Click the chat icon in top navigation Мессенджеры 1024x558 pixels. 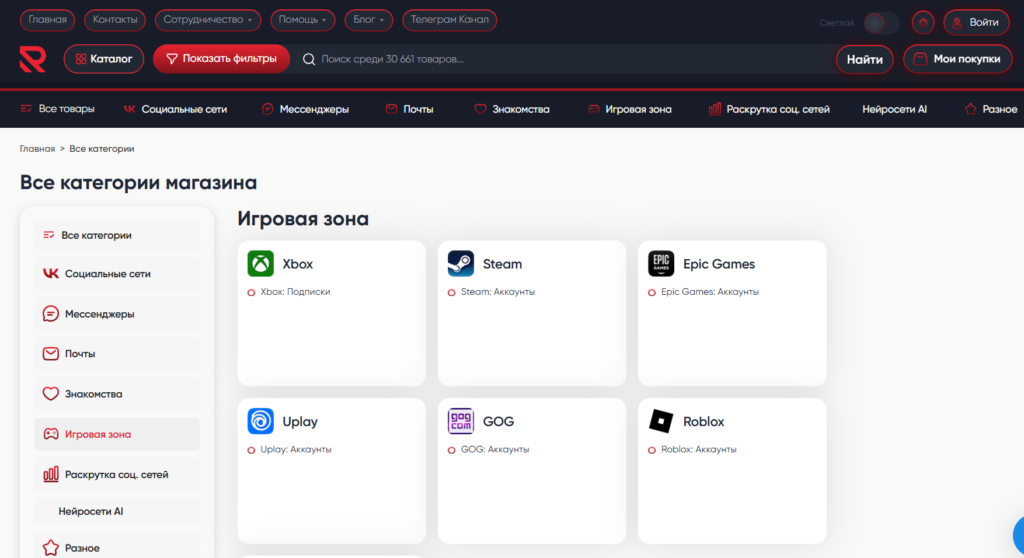coord(267,109)
